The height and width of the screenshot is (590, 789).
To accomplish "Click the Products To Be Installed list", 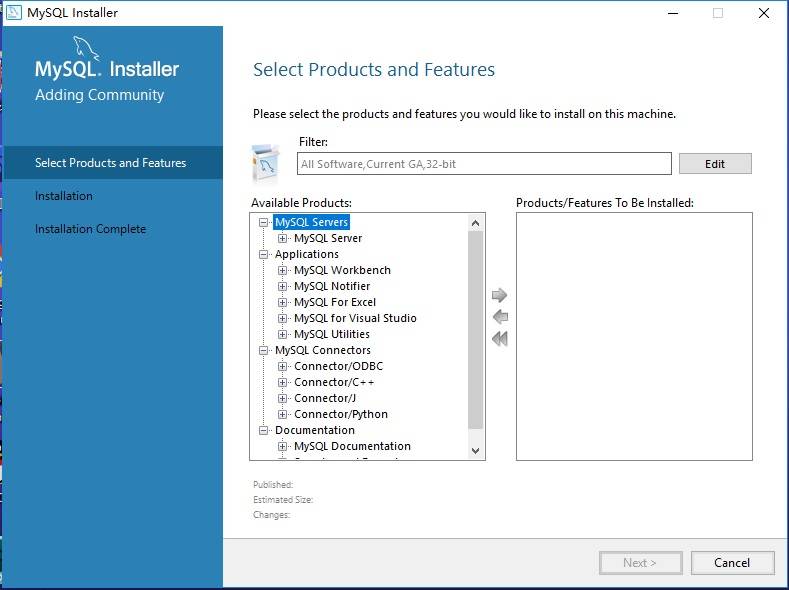I will tap(634, 336).
